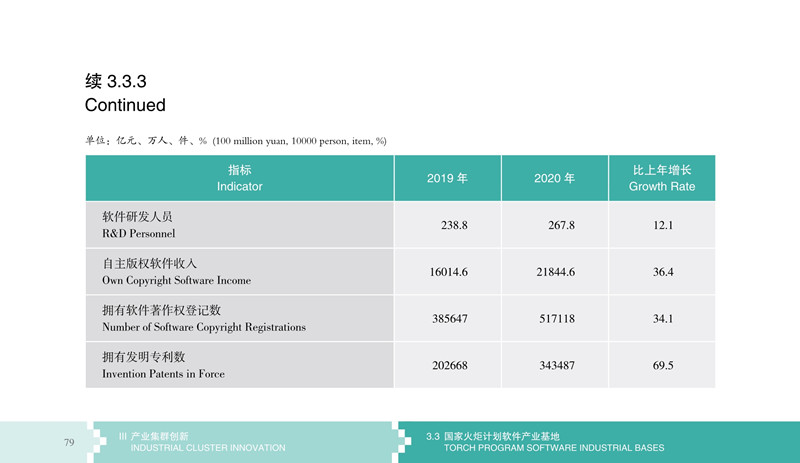Select 'Invention Patents in Force' label
800x463 pixels.
pyautogui.click(x=163, y=374)
